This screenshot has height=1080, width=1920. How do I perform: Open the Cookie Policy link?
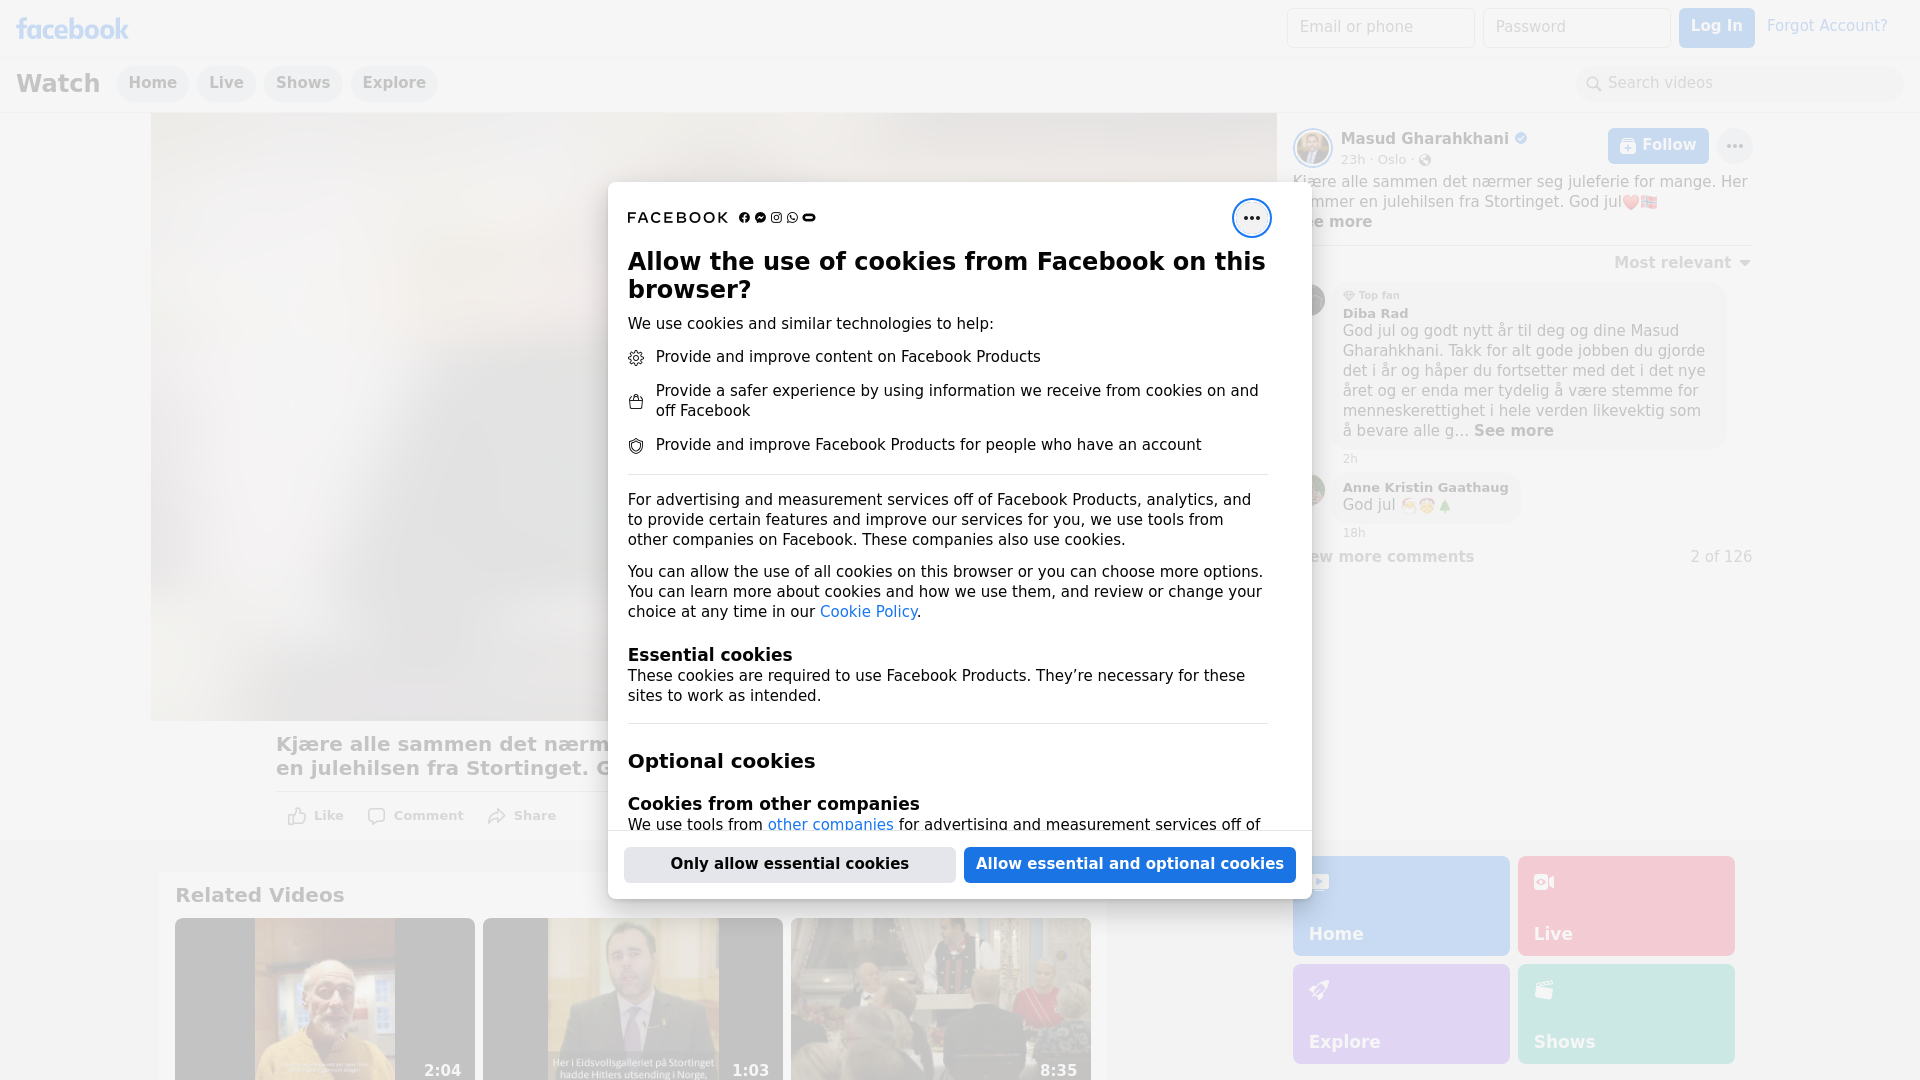pos(868,612)
